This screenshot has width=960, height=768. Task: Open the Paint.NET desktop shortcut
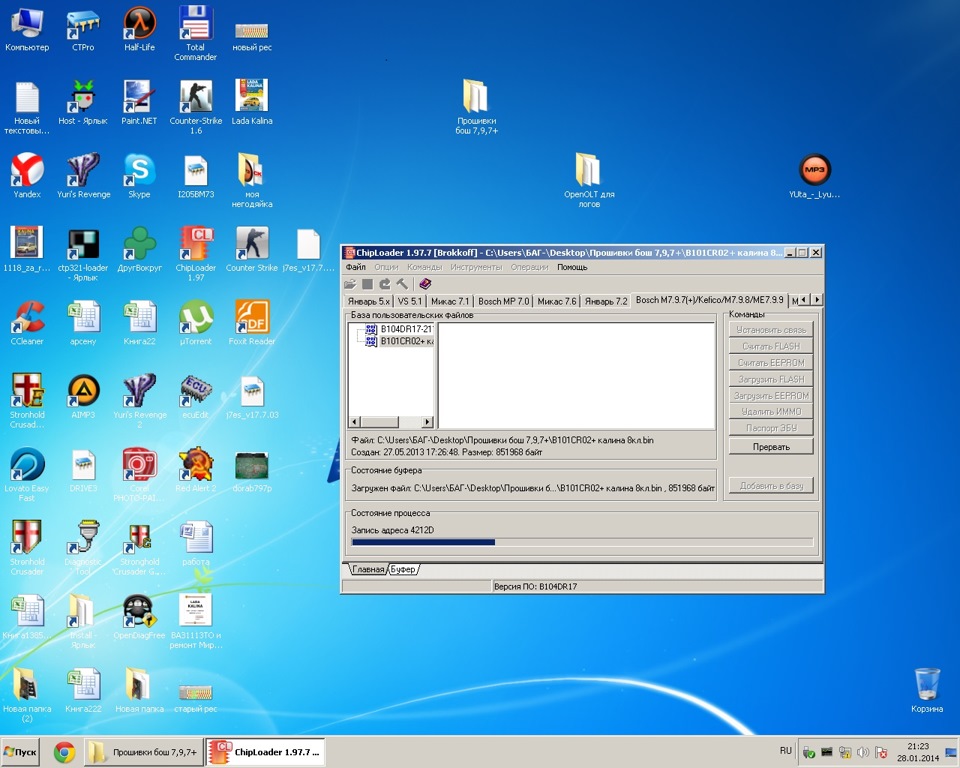click(x=139, y=102)
